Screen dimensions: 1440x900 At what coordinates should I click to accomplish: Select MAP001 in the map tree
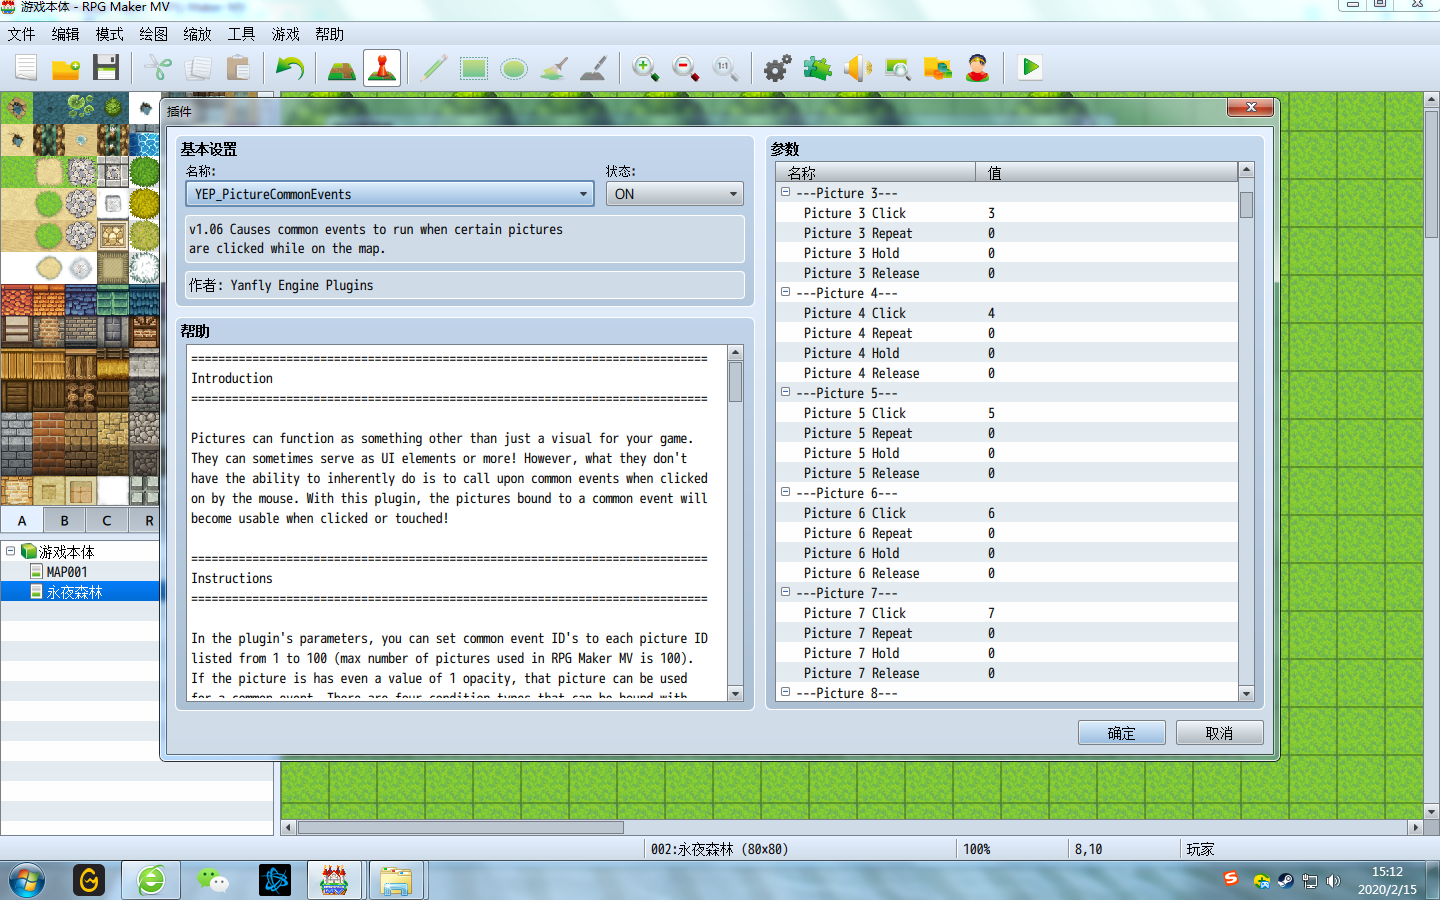(x=67, y=572)
